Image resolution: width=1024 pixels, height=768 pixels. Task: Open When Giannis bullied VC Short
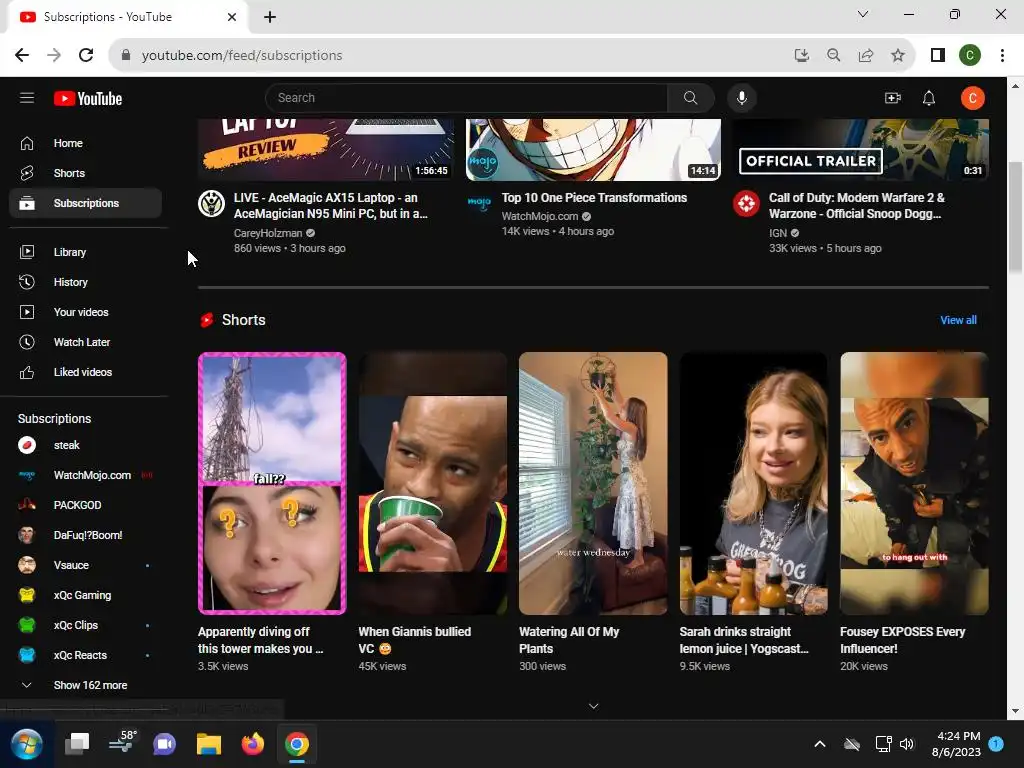pos(432,483)
